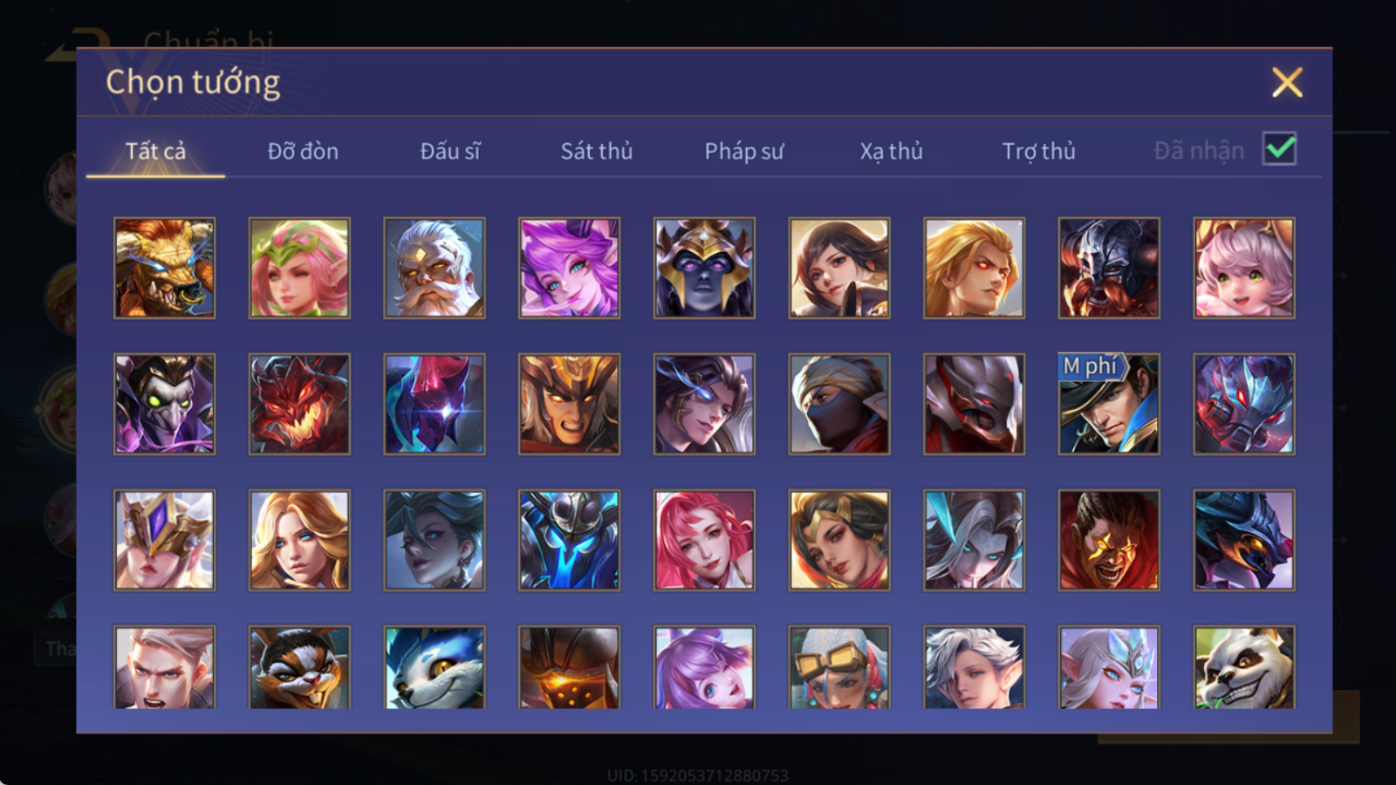Choose the white-bearded old man hero
The width and height of the screenshot is (1396, 785).
434,268
